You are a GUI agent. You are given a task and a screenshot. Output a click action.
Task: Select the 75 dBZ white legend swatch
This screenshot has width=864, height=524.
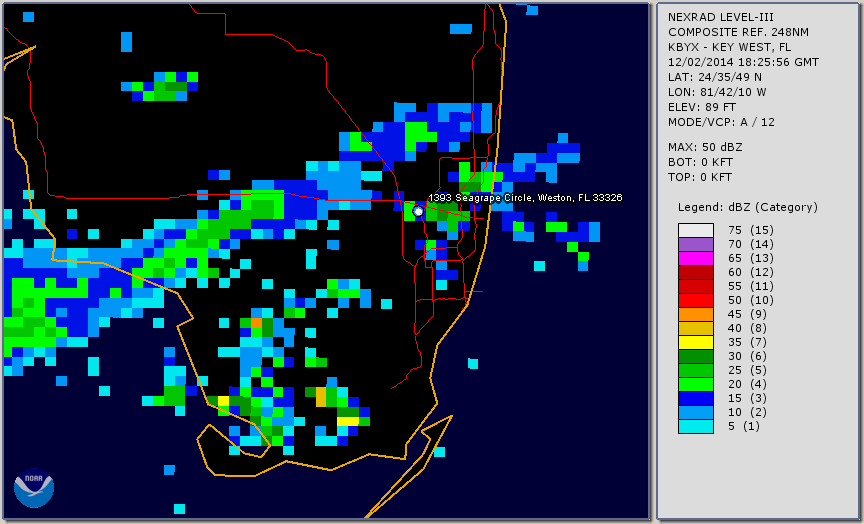695,230
